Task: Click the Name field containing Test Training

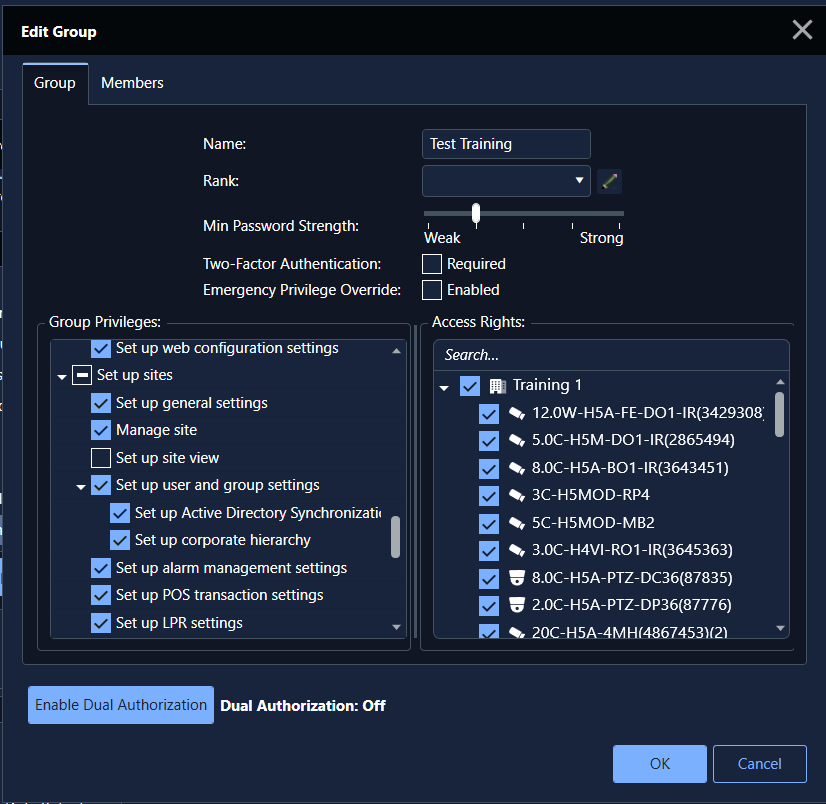Action: tap(506, 144)
